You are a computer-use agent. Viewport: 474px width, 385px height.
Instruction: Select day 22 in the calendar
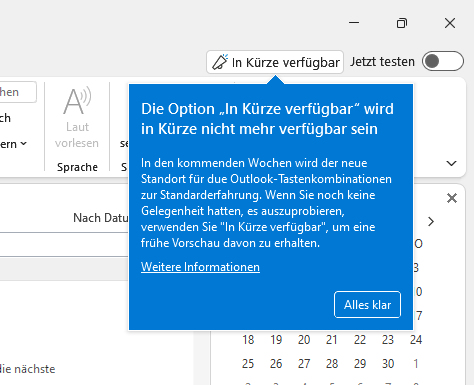[360, 340]
